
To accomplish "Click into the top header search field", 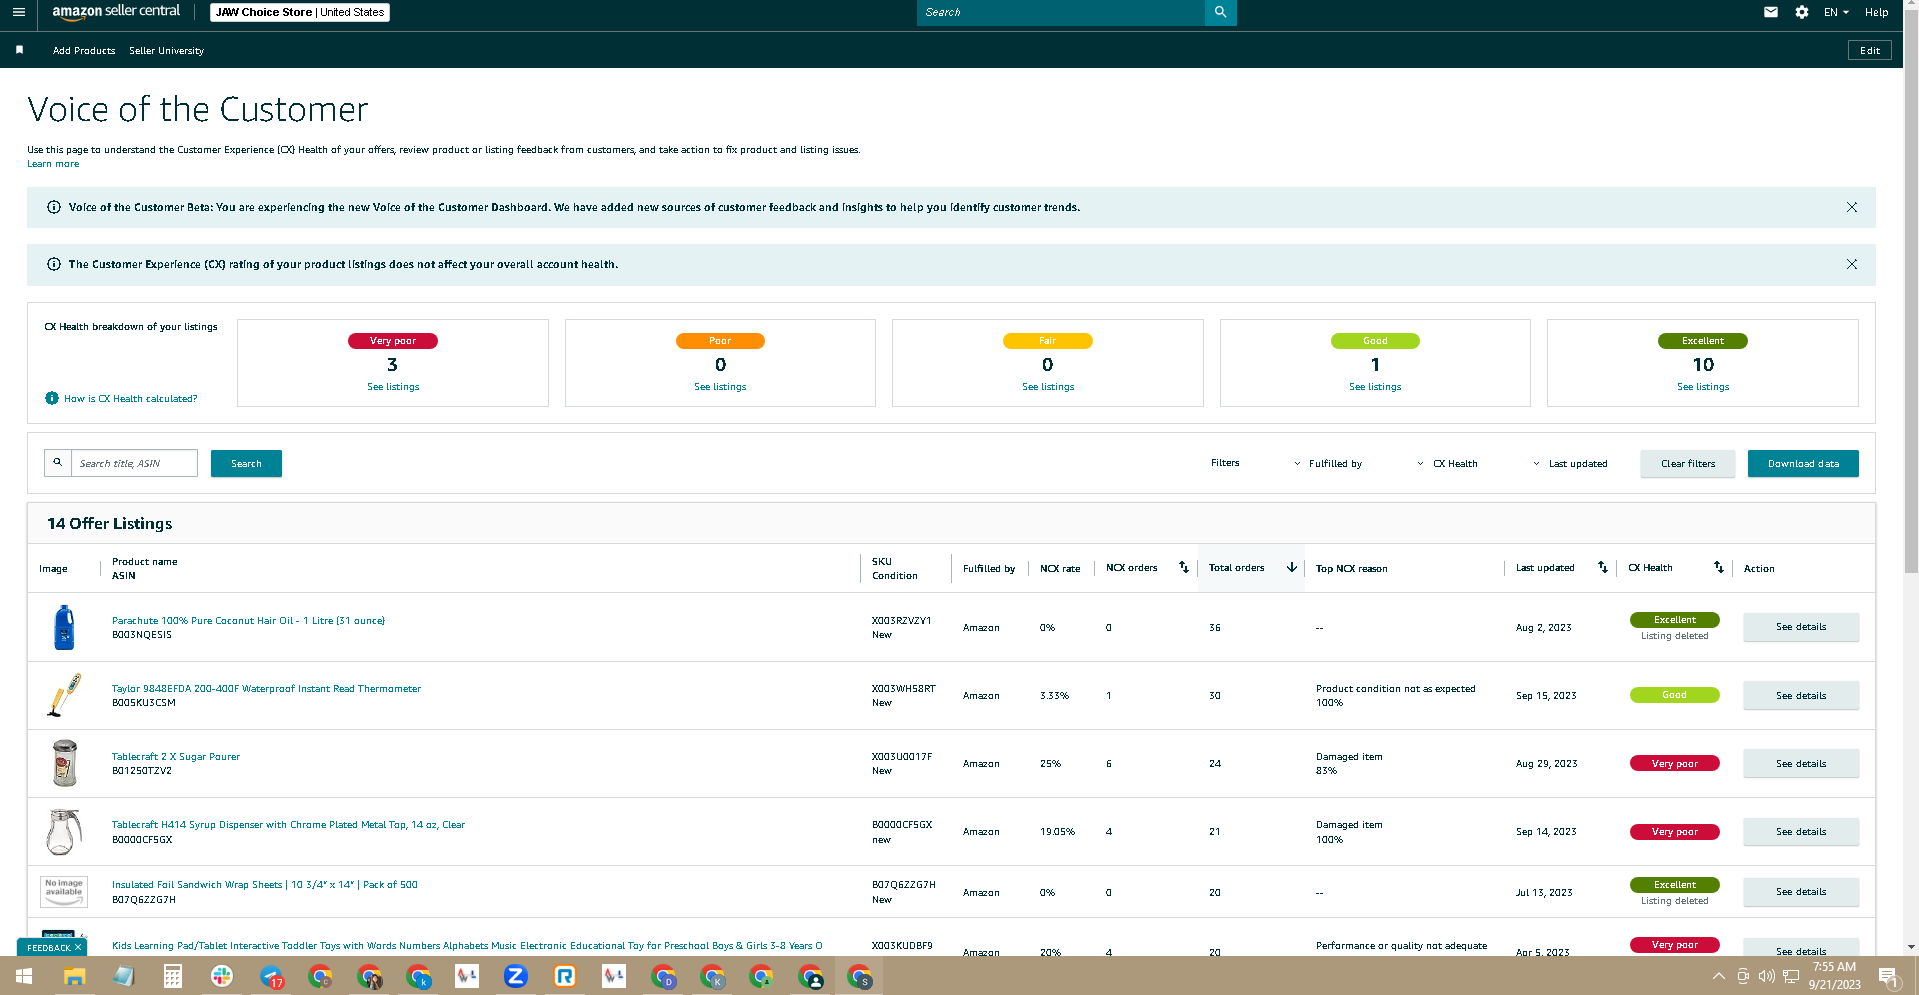I will click(x=1061, y=12).
